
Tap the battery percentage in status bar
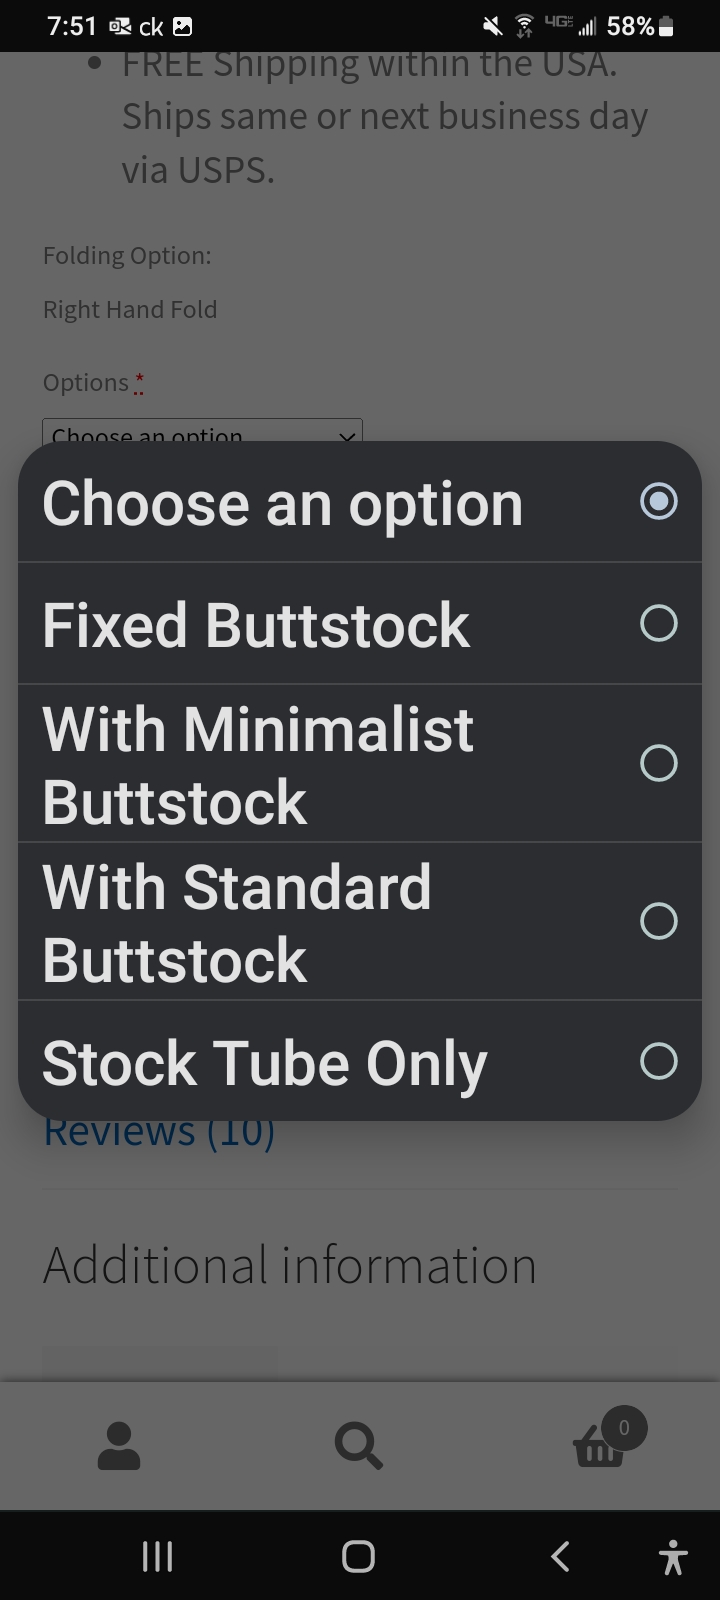click(x=630, y=26)
